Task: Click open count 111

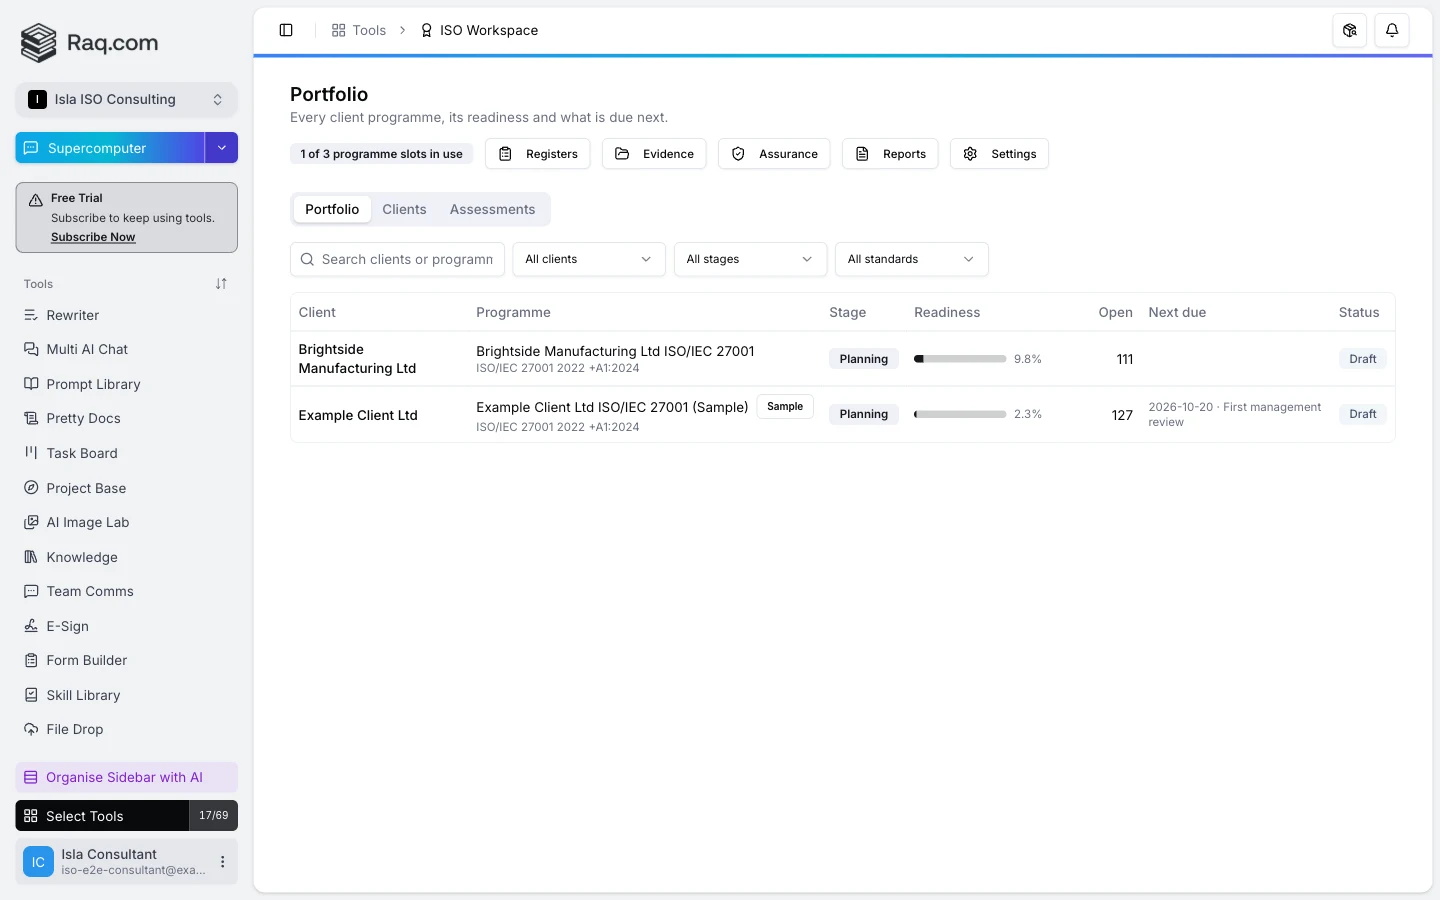Action: point(1125,359)
